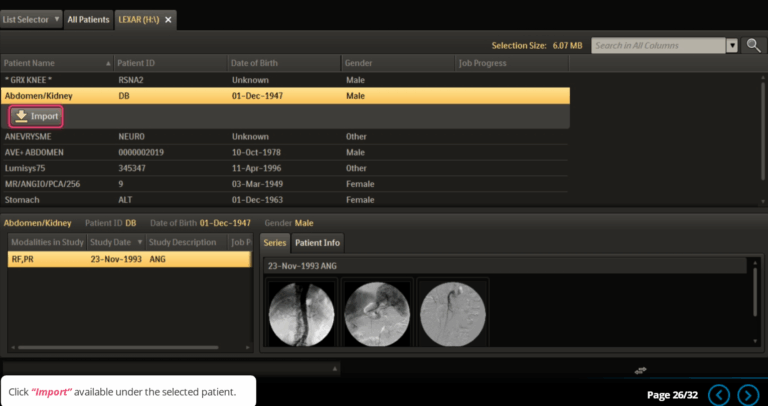
Task: Click patient ID RSNA2 cell
Action: click(129, 80)
